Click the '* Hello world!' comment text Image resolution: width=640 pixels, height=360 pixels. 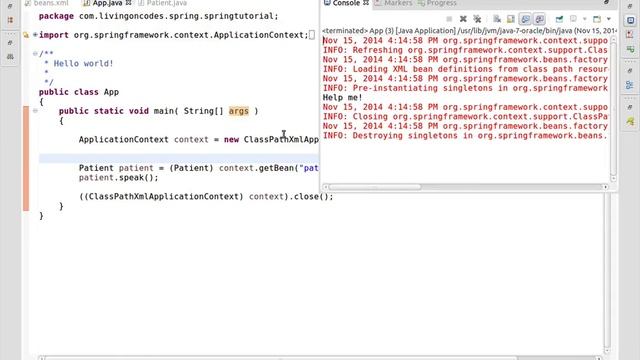point(79,63)
